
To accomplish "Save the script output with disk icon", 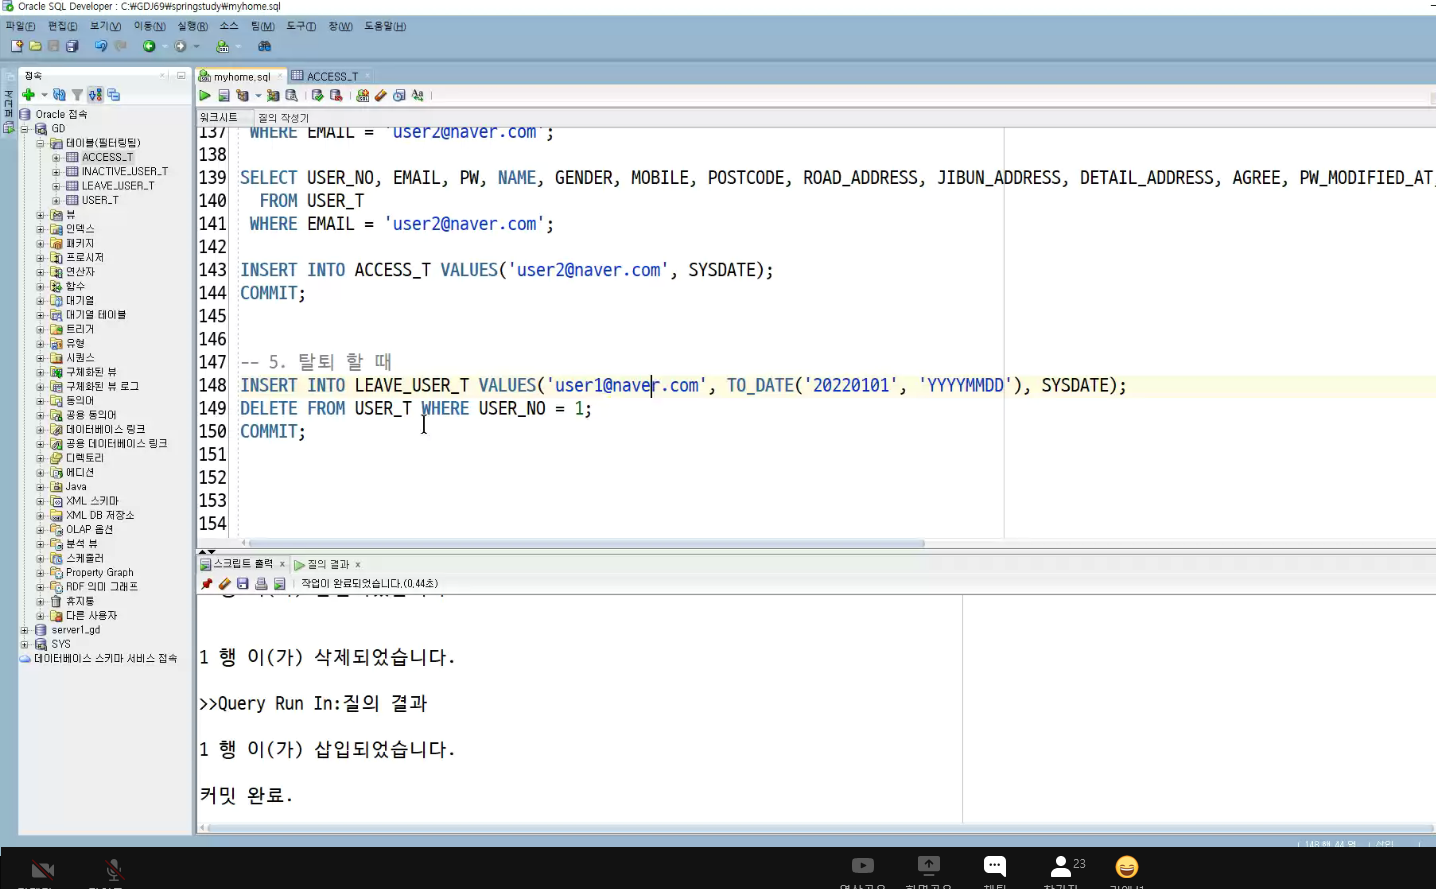I will click(x=243, y=584).
